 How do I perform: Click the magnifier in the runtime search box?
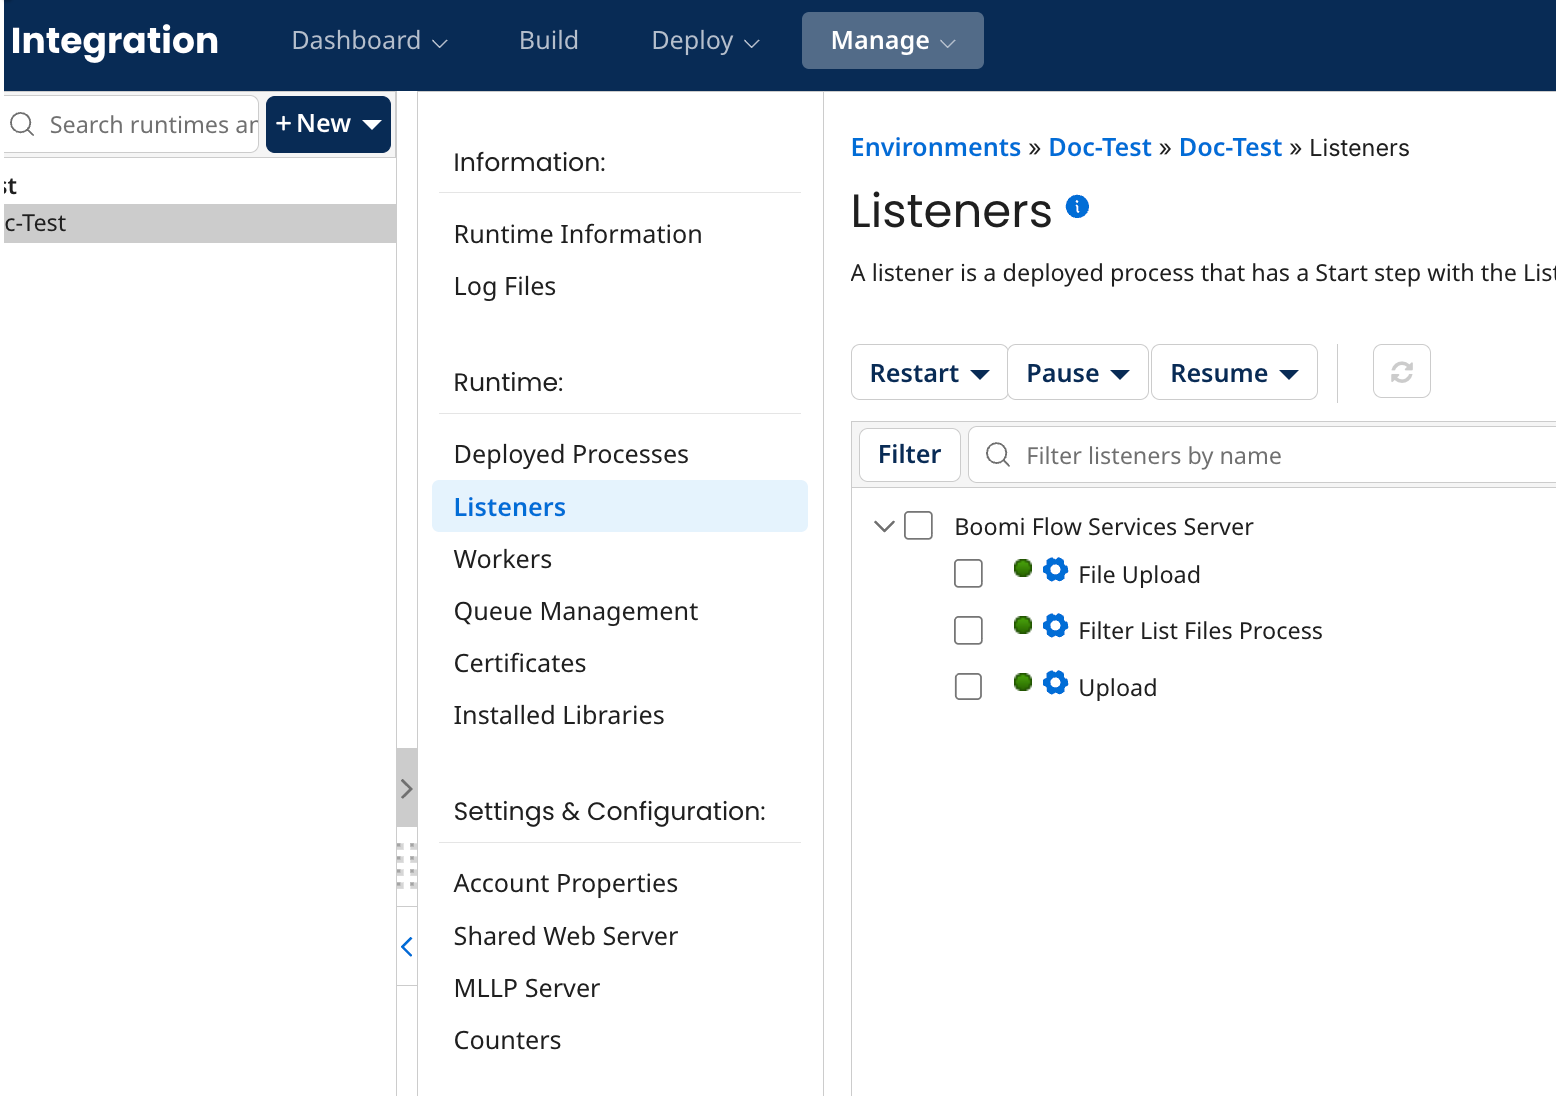[x=22, y=124]
